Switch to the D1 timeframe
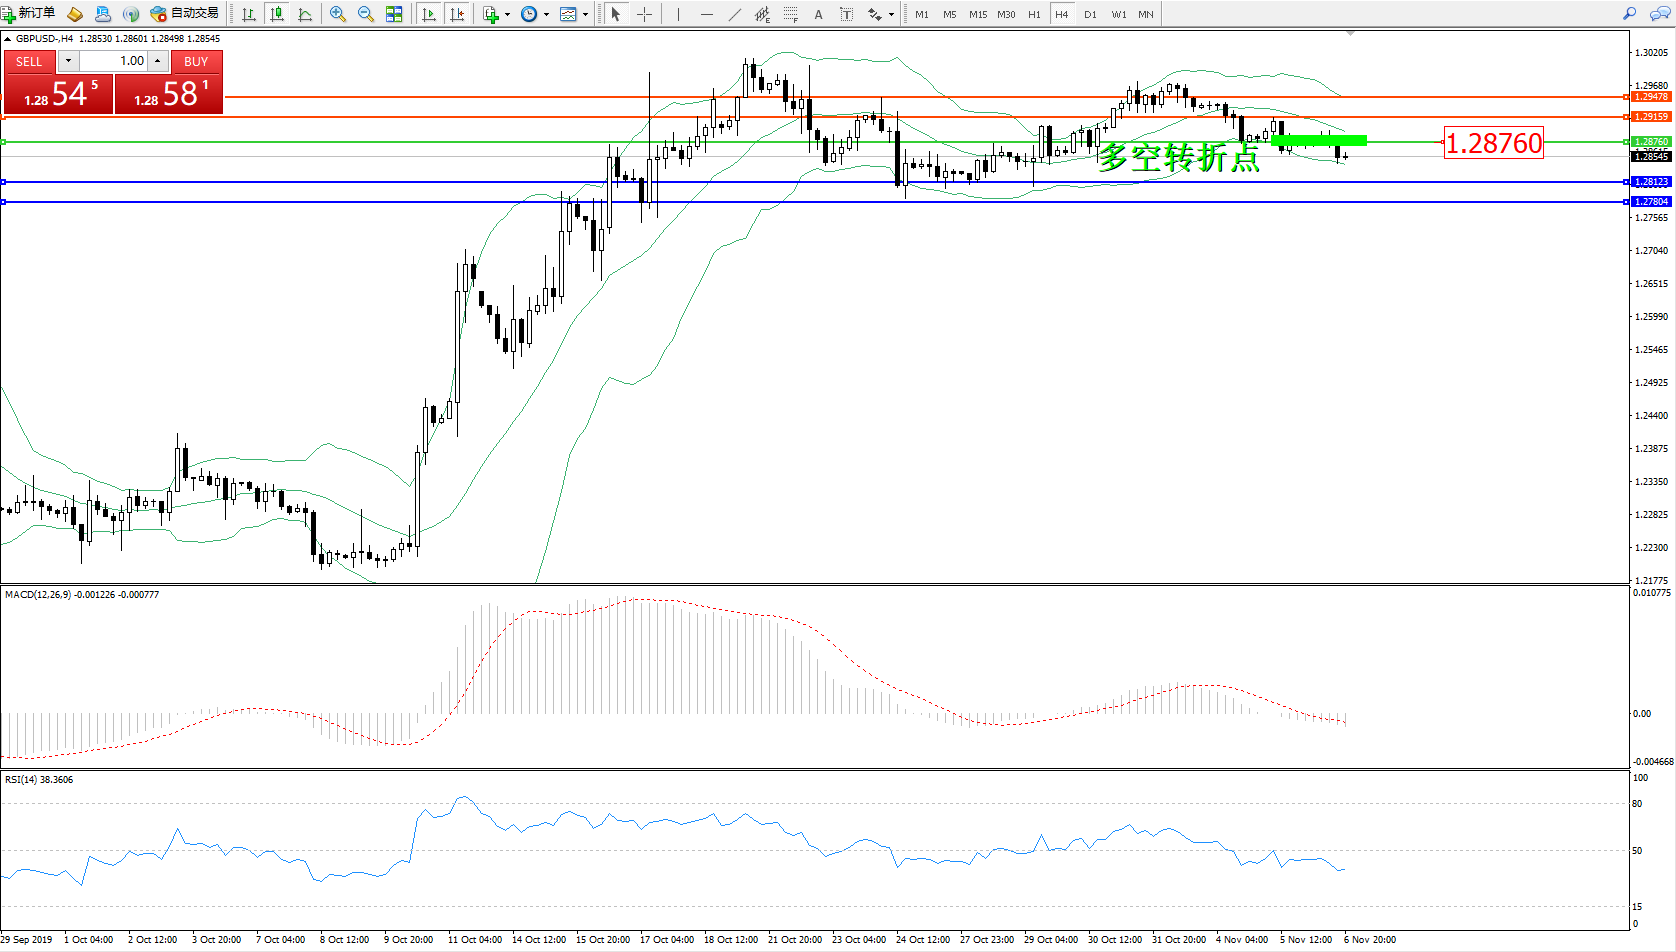Viewport: 1676px width, 952px height. 1090,14
